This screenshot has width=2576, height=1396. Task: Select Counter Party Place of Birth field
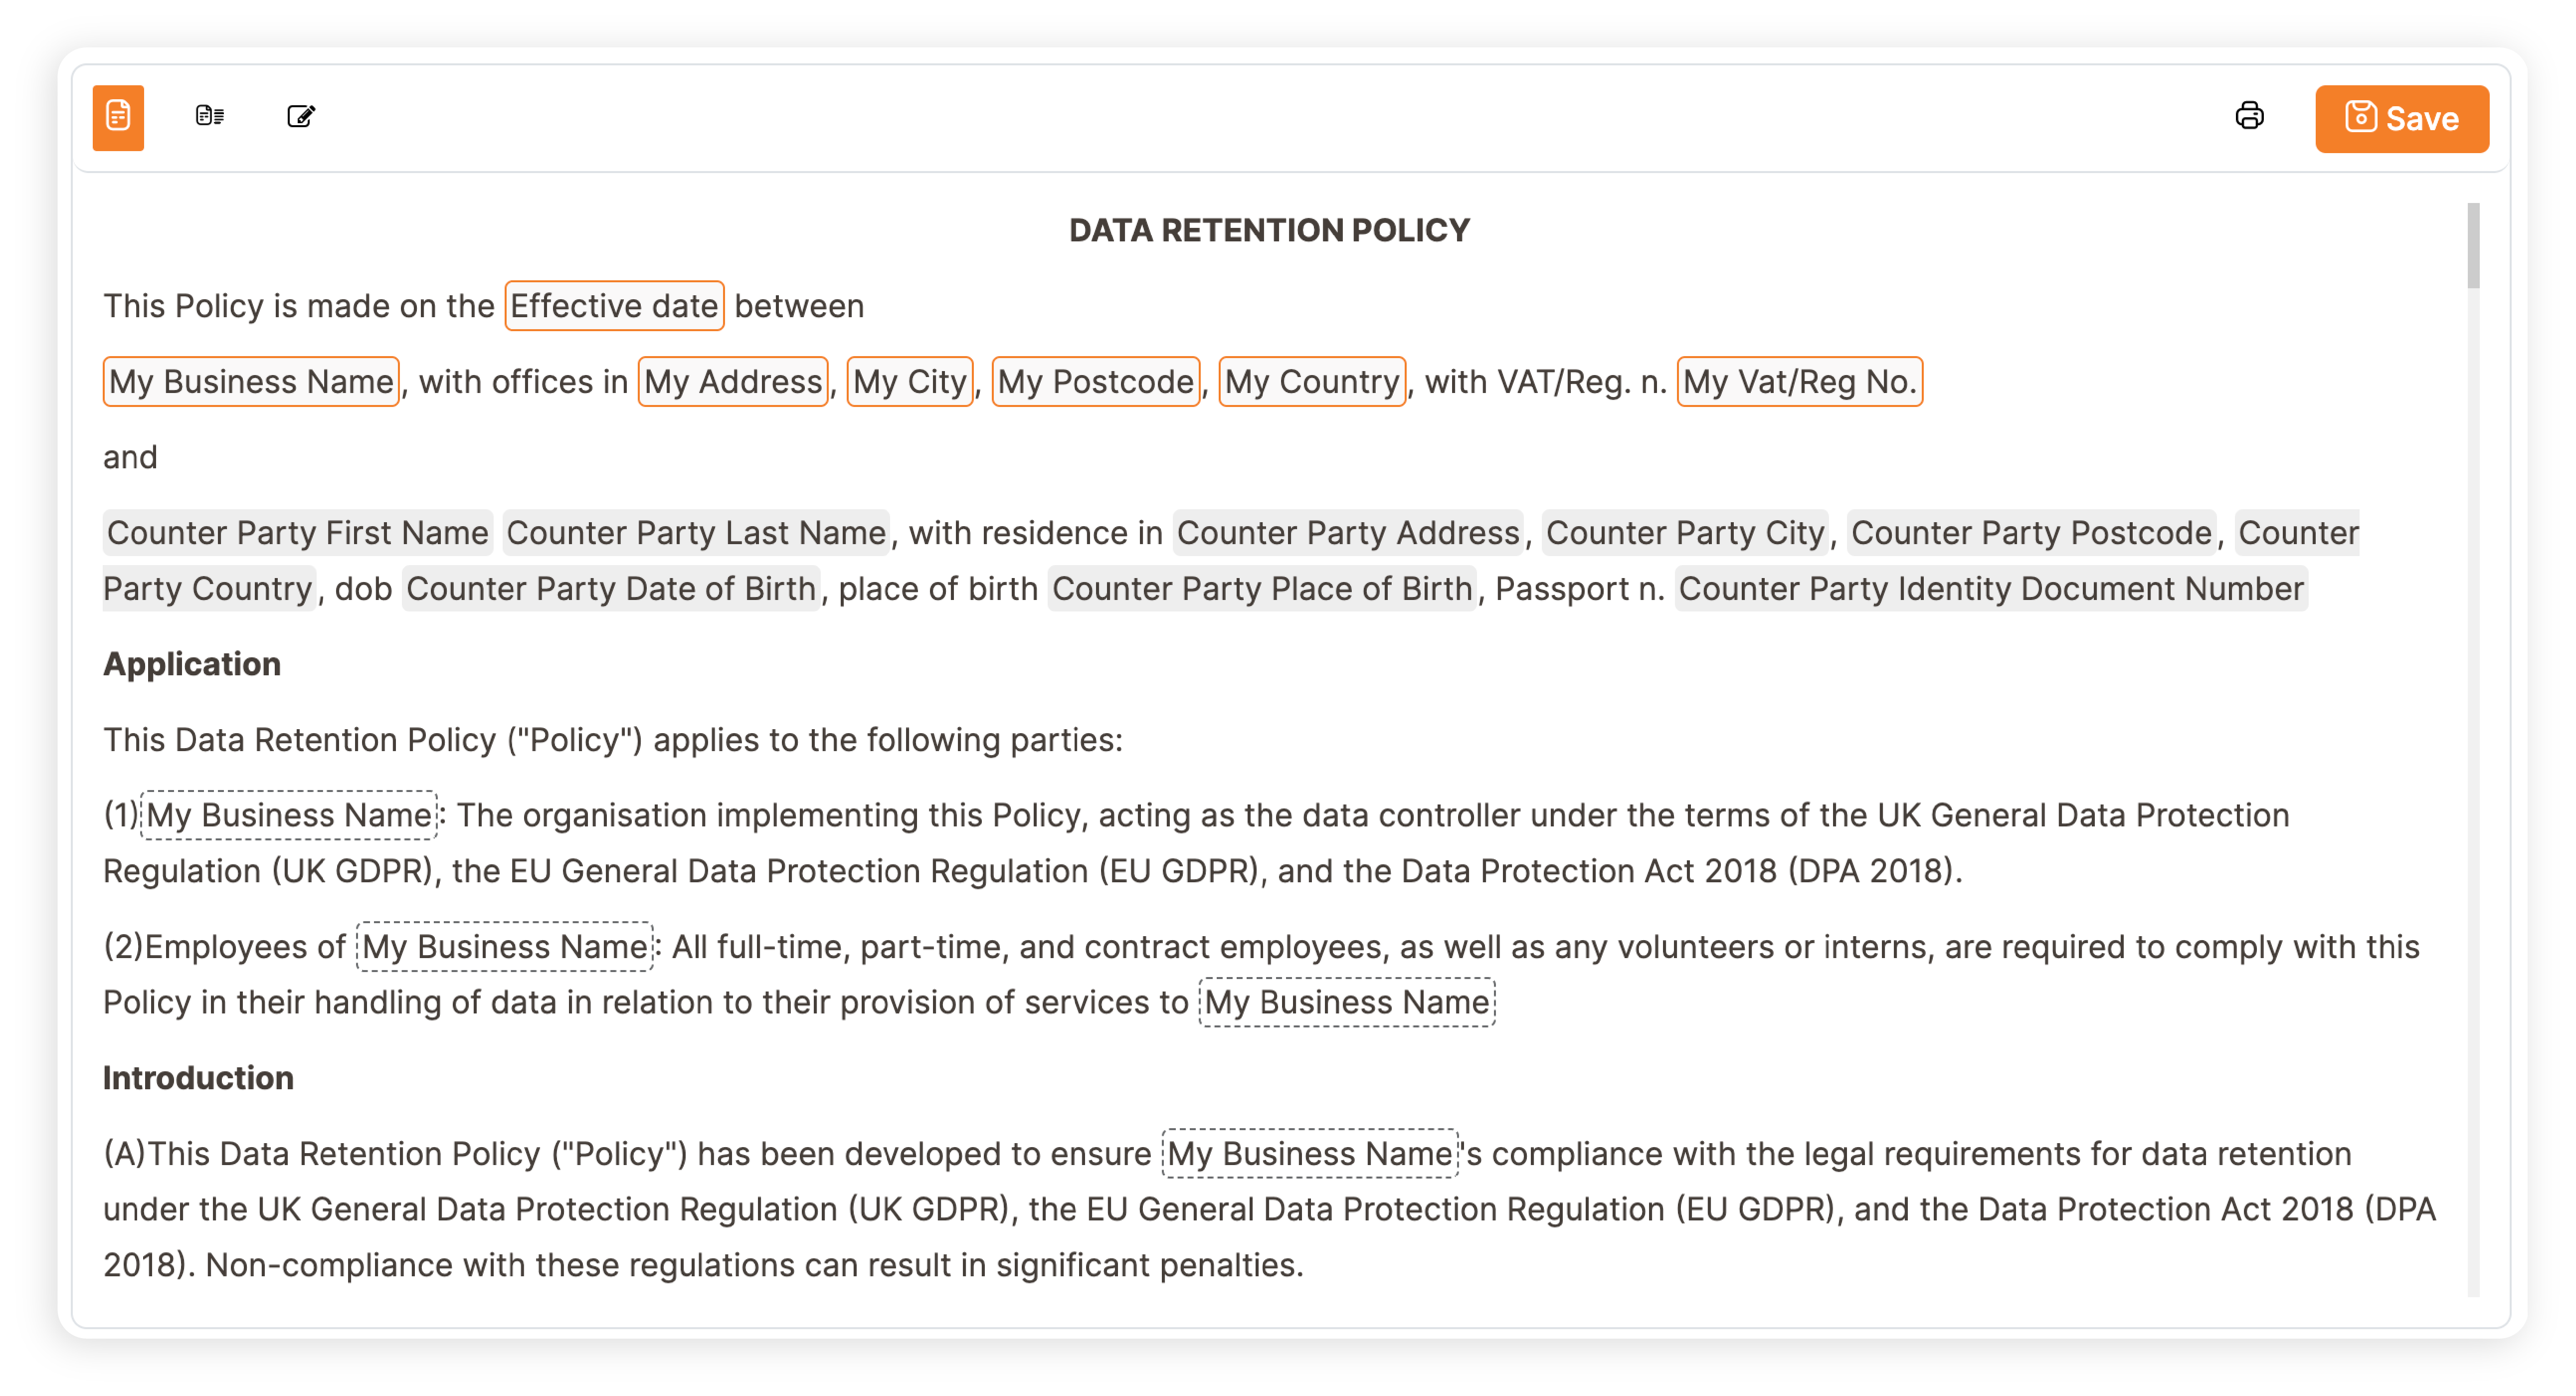point(1261,589)
